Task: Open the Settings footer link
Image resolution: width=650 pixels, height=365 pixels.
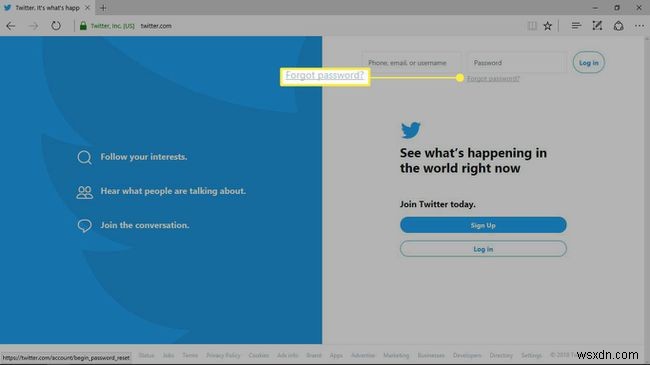Action: pyautogui.click(x=531, y=355)
